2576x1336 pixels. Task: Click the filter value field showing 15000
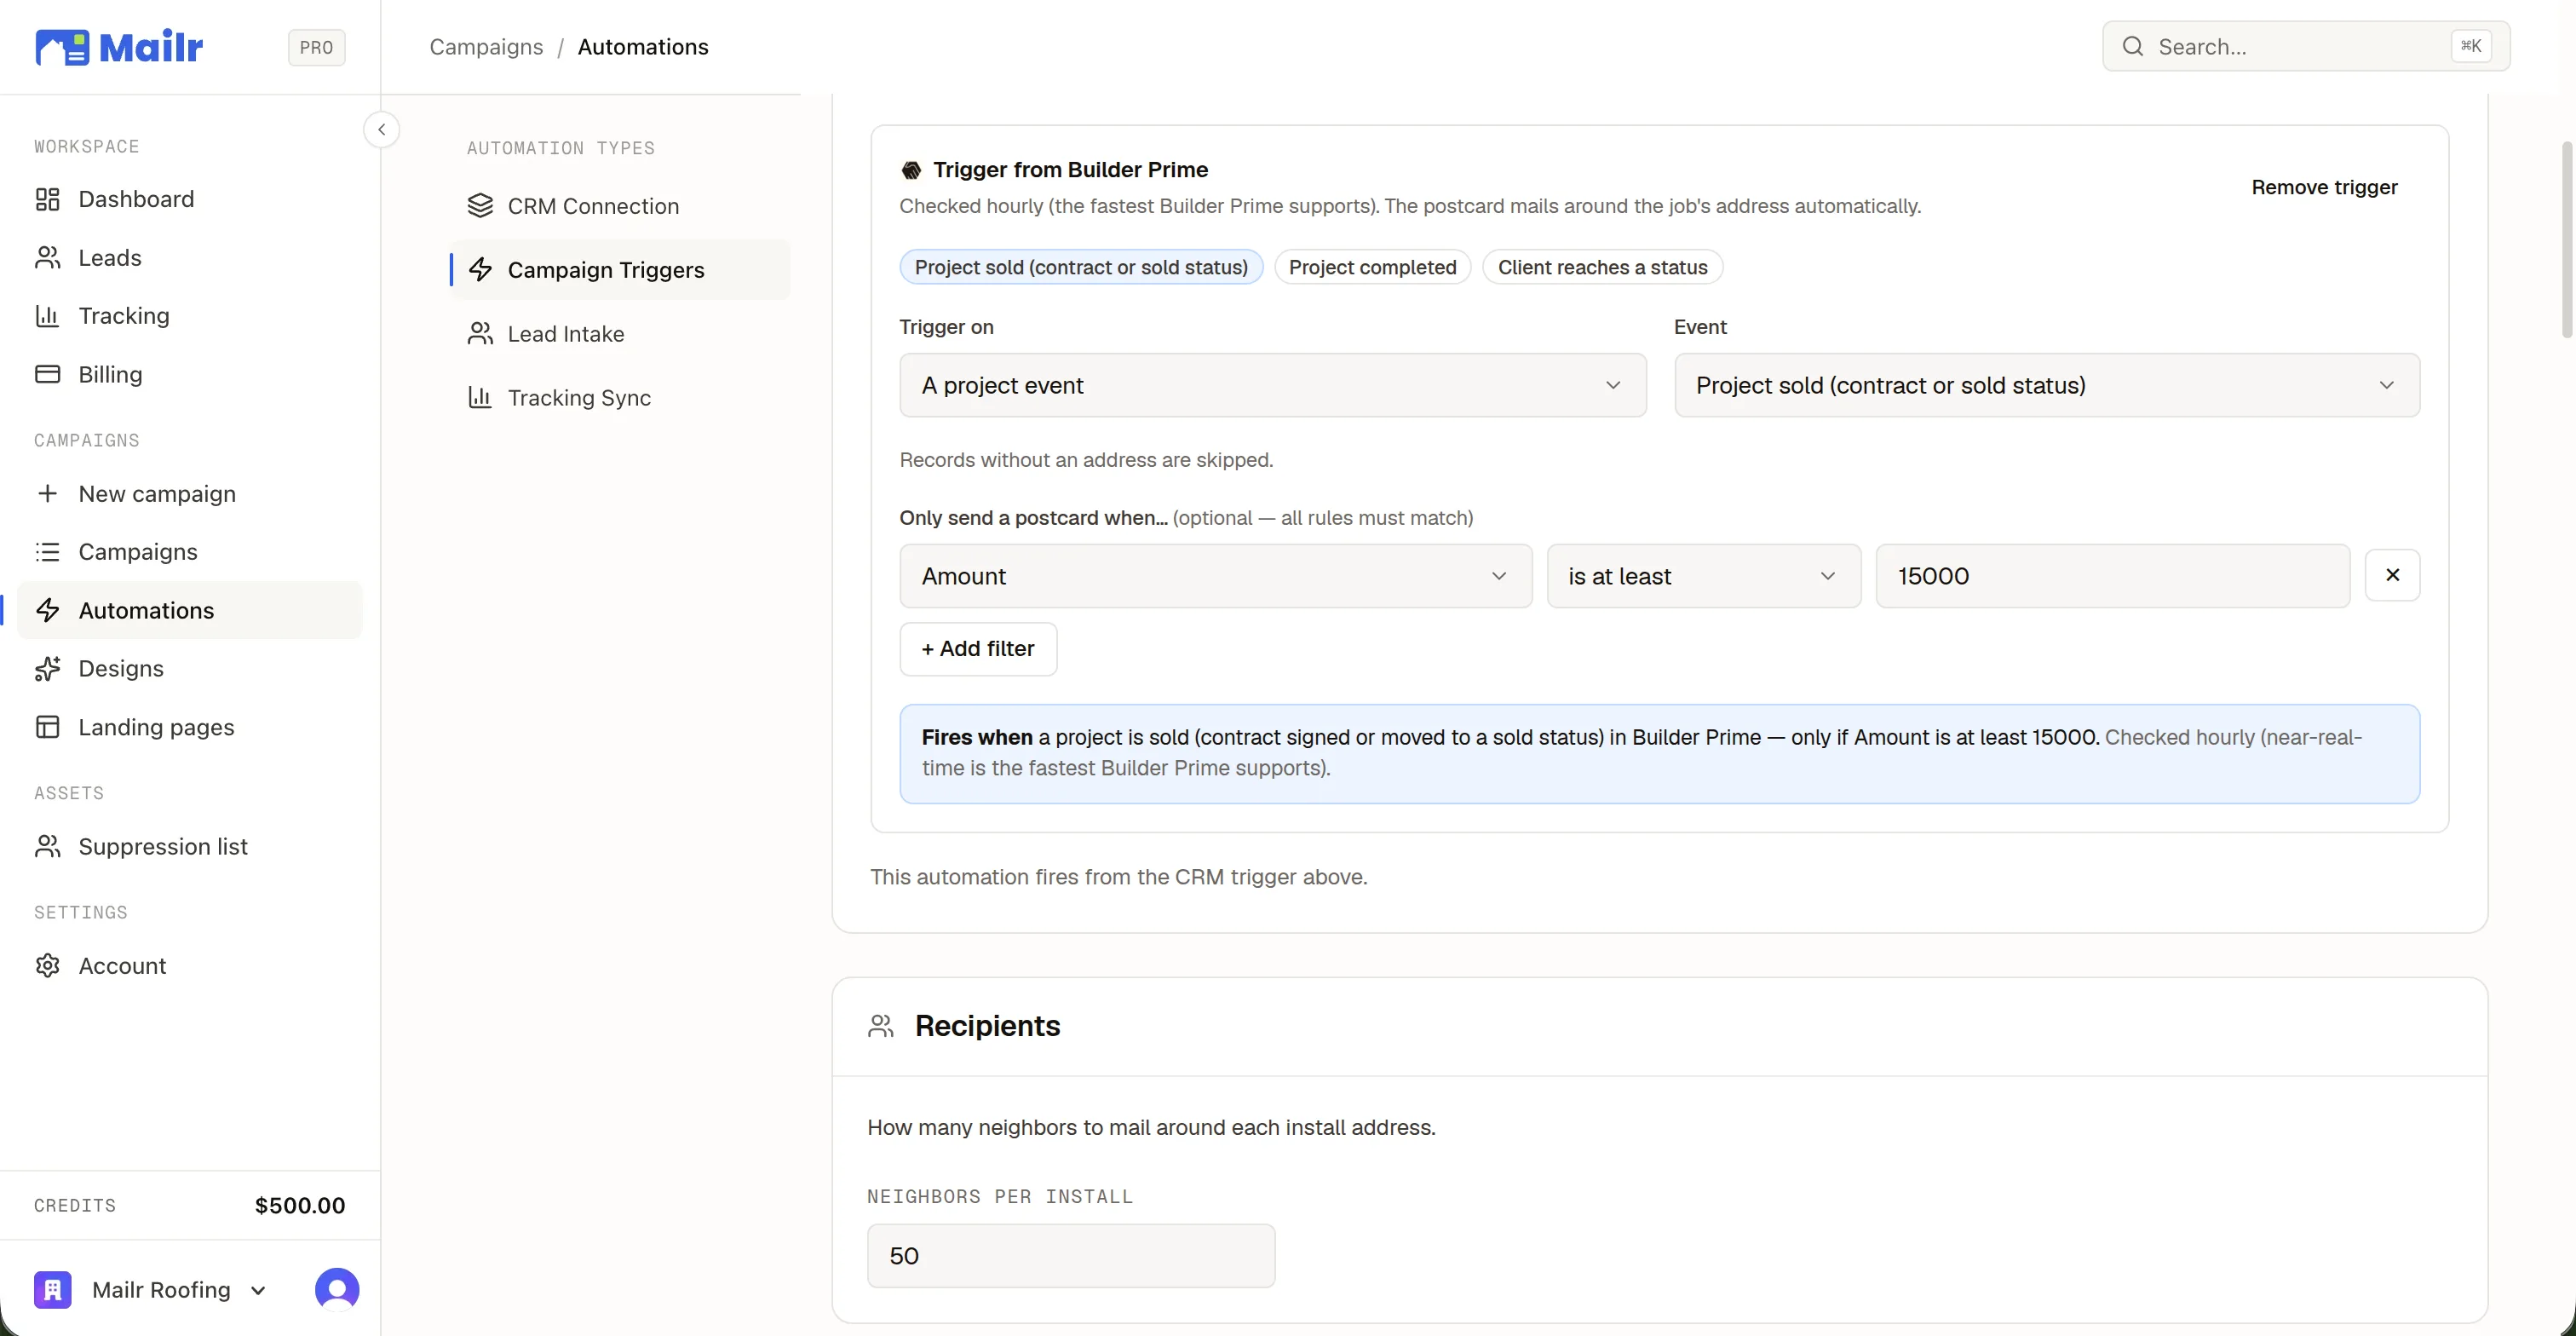click(x=2112, y=576)
